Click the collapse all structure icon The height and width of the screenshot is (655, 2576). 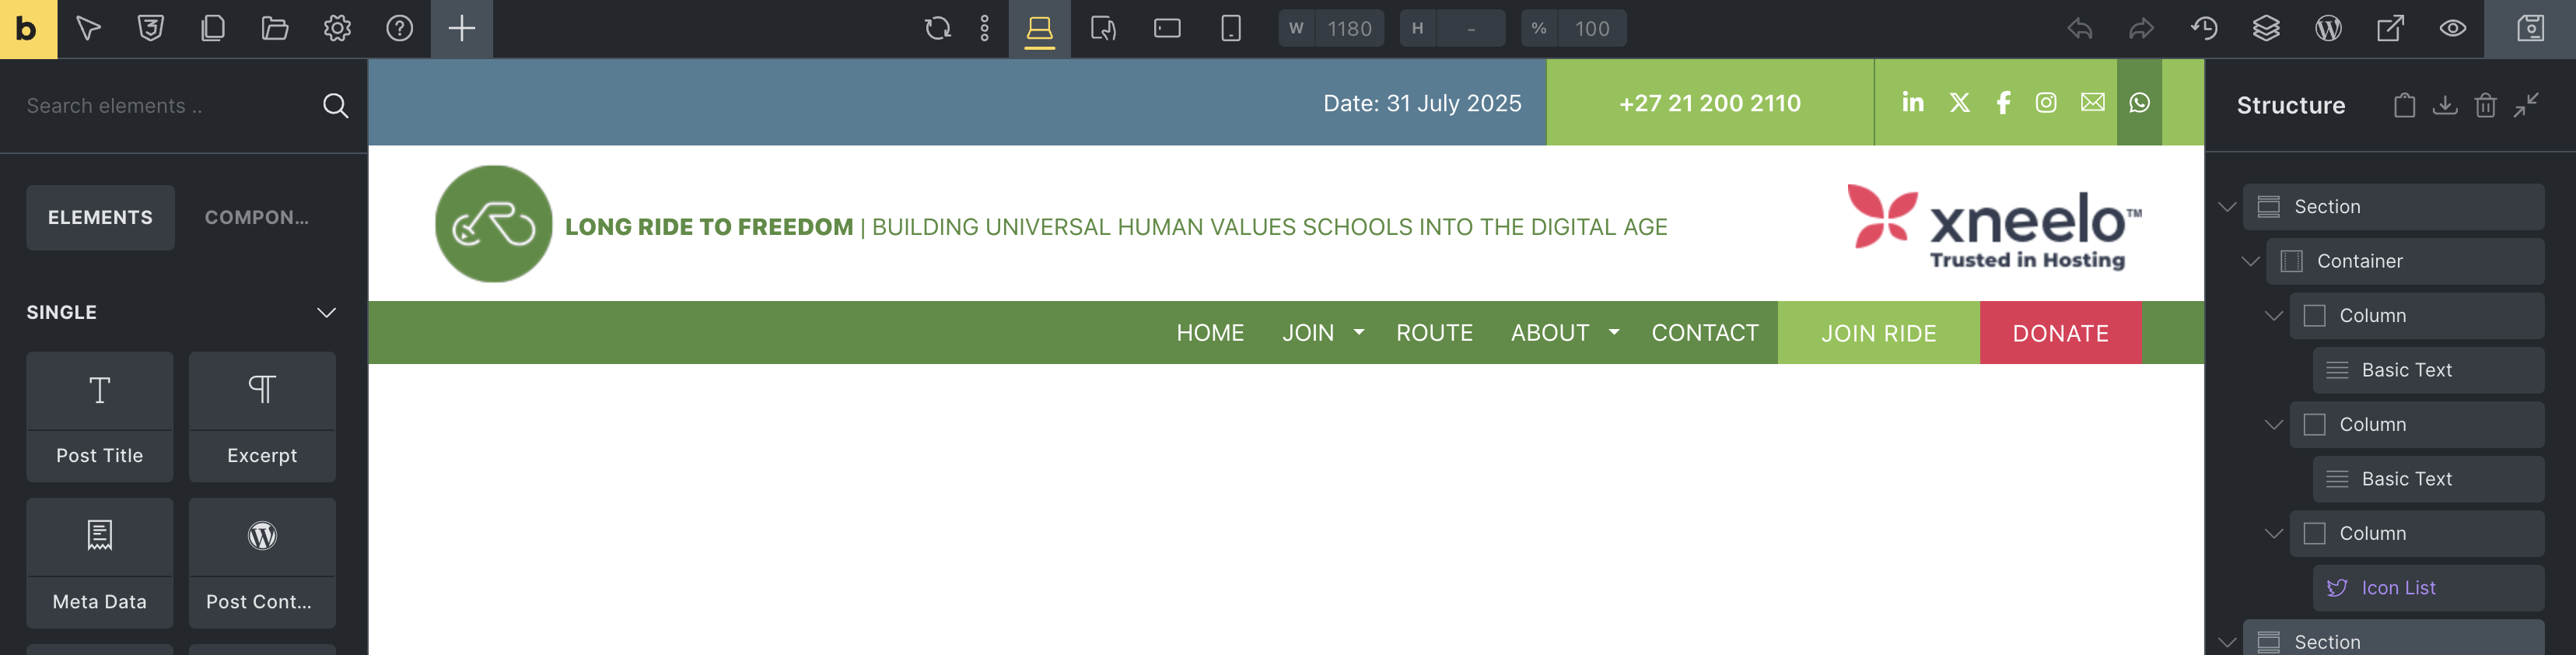(x=2527, y=105)
